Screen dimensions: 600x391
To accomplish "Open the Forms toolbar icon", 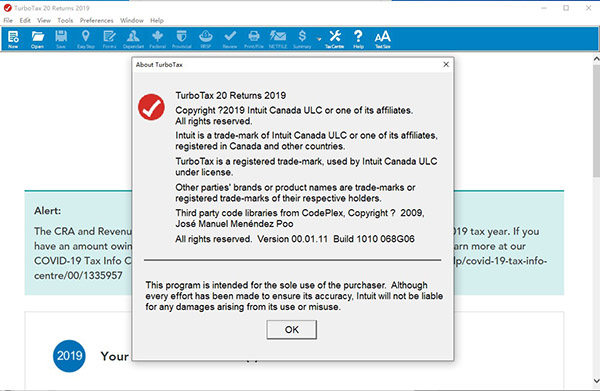I will tap(109, 39).
